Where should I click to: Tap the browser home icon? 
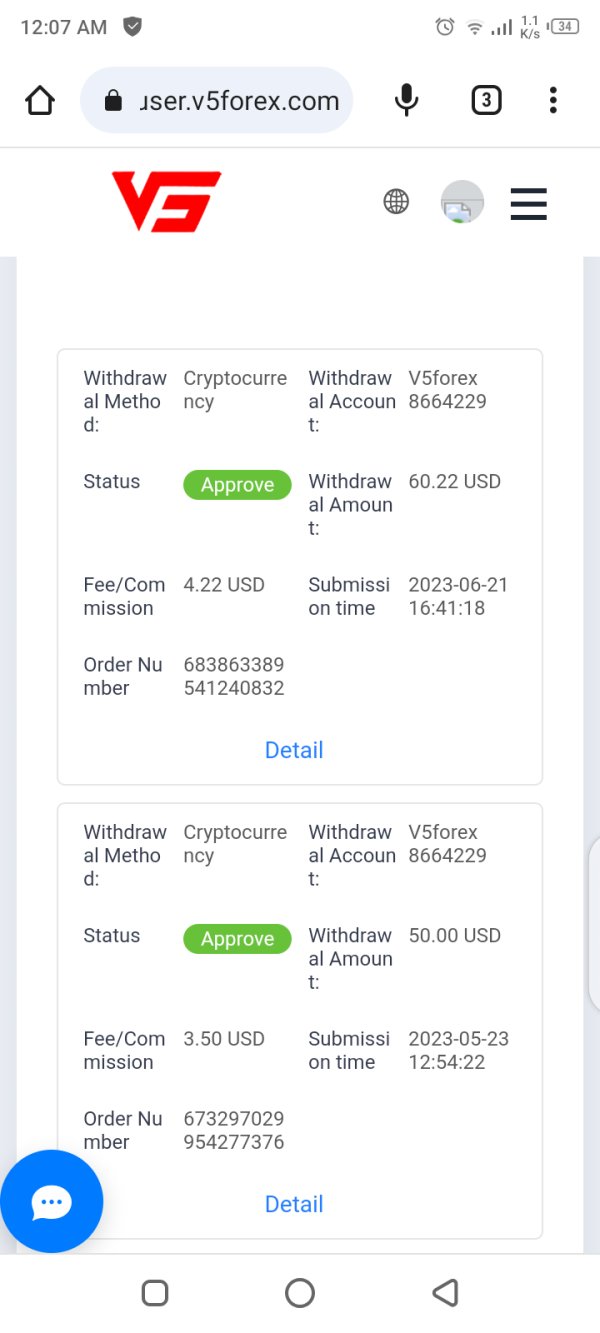(40, 100)
